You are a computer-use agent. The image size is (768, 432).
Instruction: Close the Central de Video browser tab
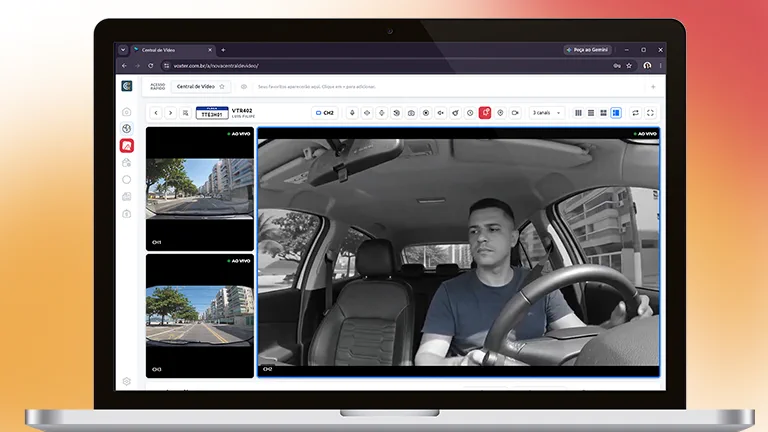coord(210,50)
